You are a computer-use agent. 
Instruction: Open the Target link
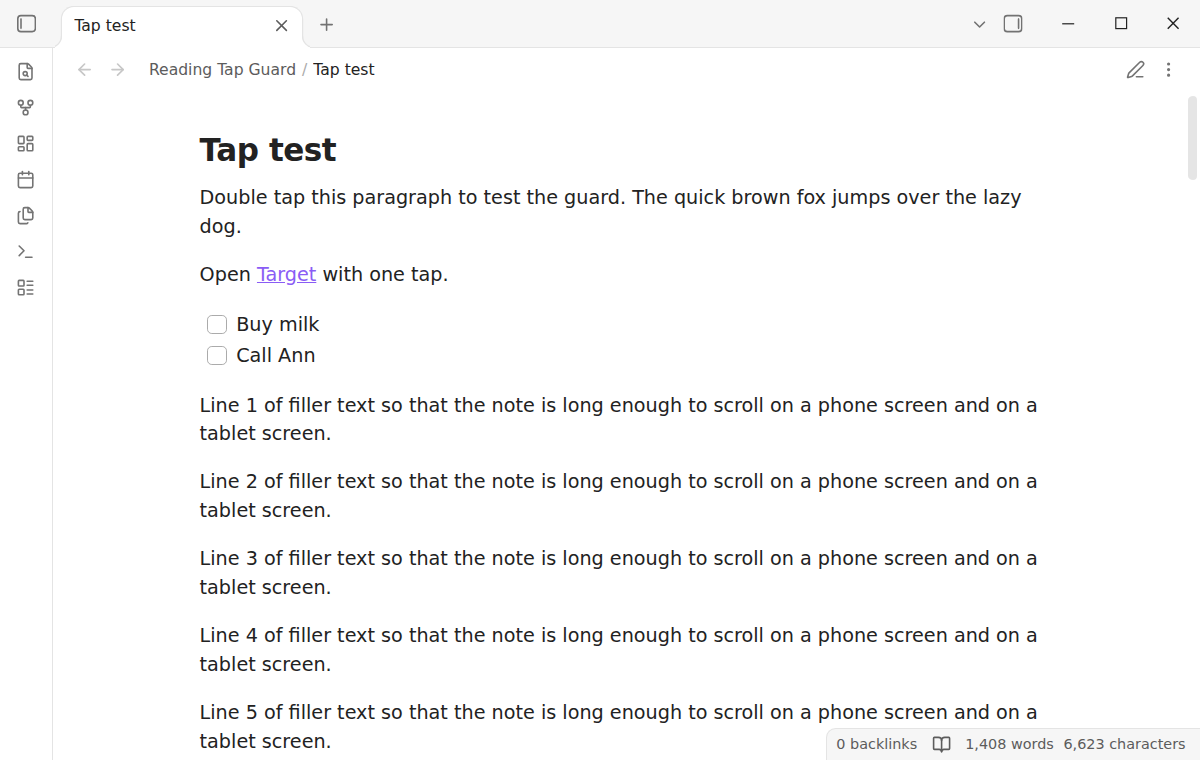pyautogui.click(x=286, y=274)
